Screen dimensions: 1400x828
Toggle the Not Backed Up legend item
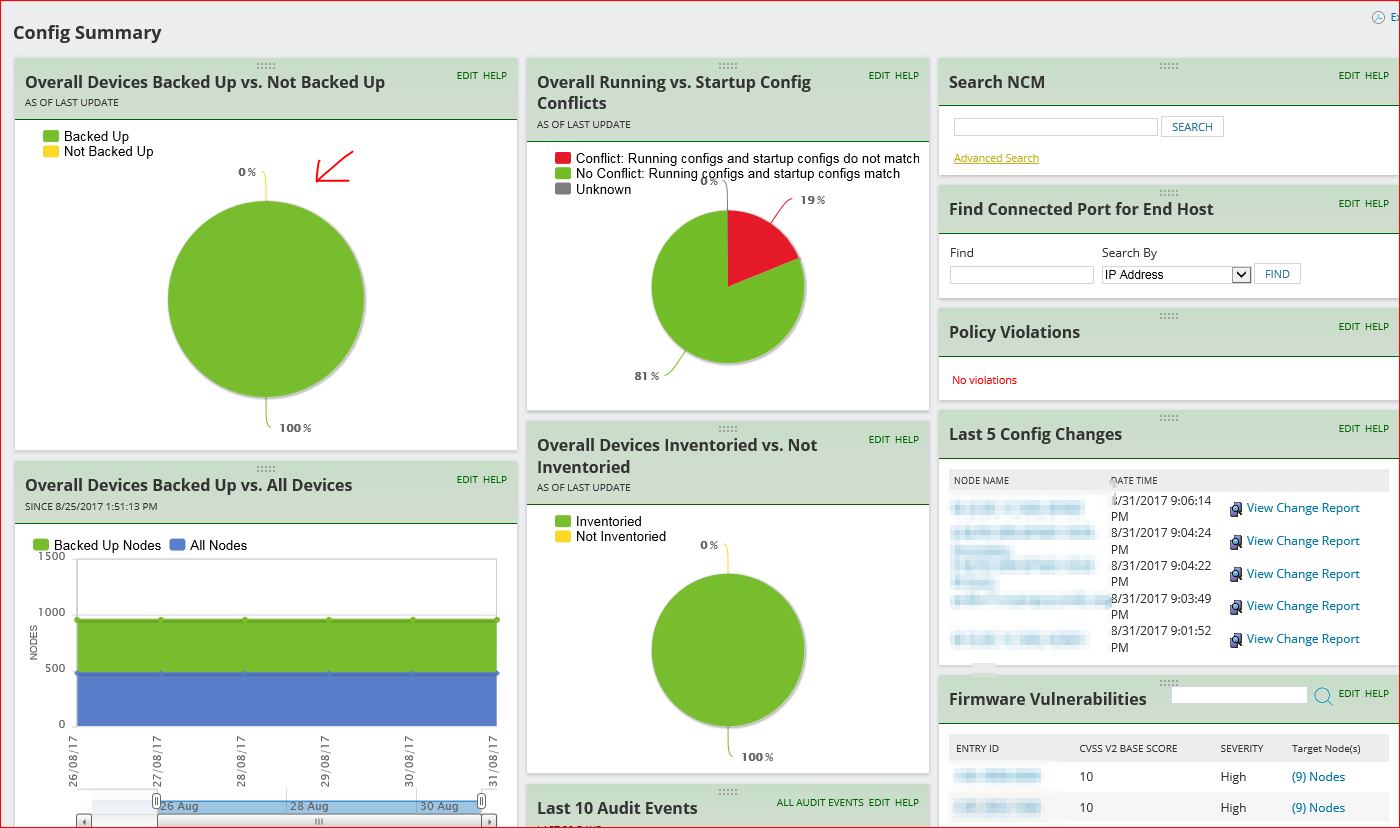(x=98, y=152)
